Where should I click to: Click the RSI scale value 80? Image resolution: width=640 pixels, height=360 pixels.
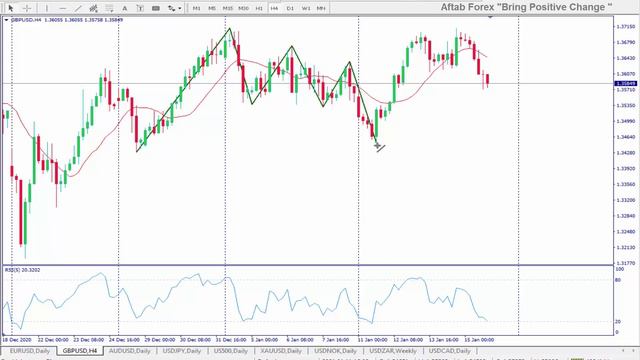(618, 280)
